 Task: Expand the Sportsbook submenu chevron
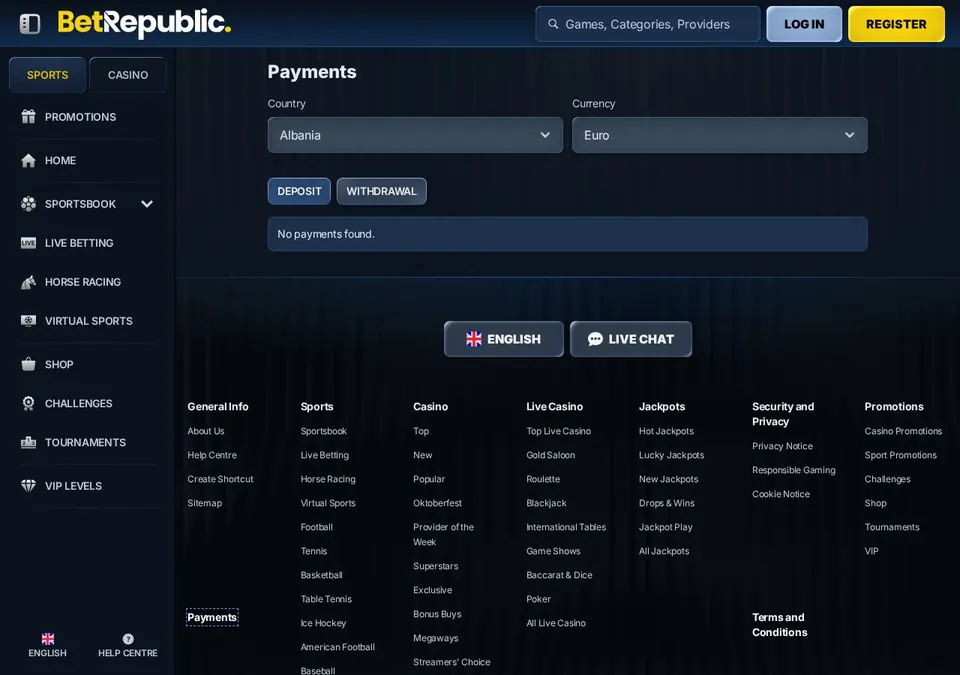click(147, 204)
